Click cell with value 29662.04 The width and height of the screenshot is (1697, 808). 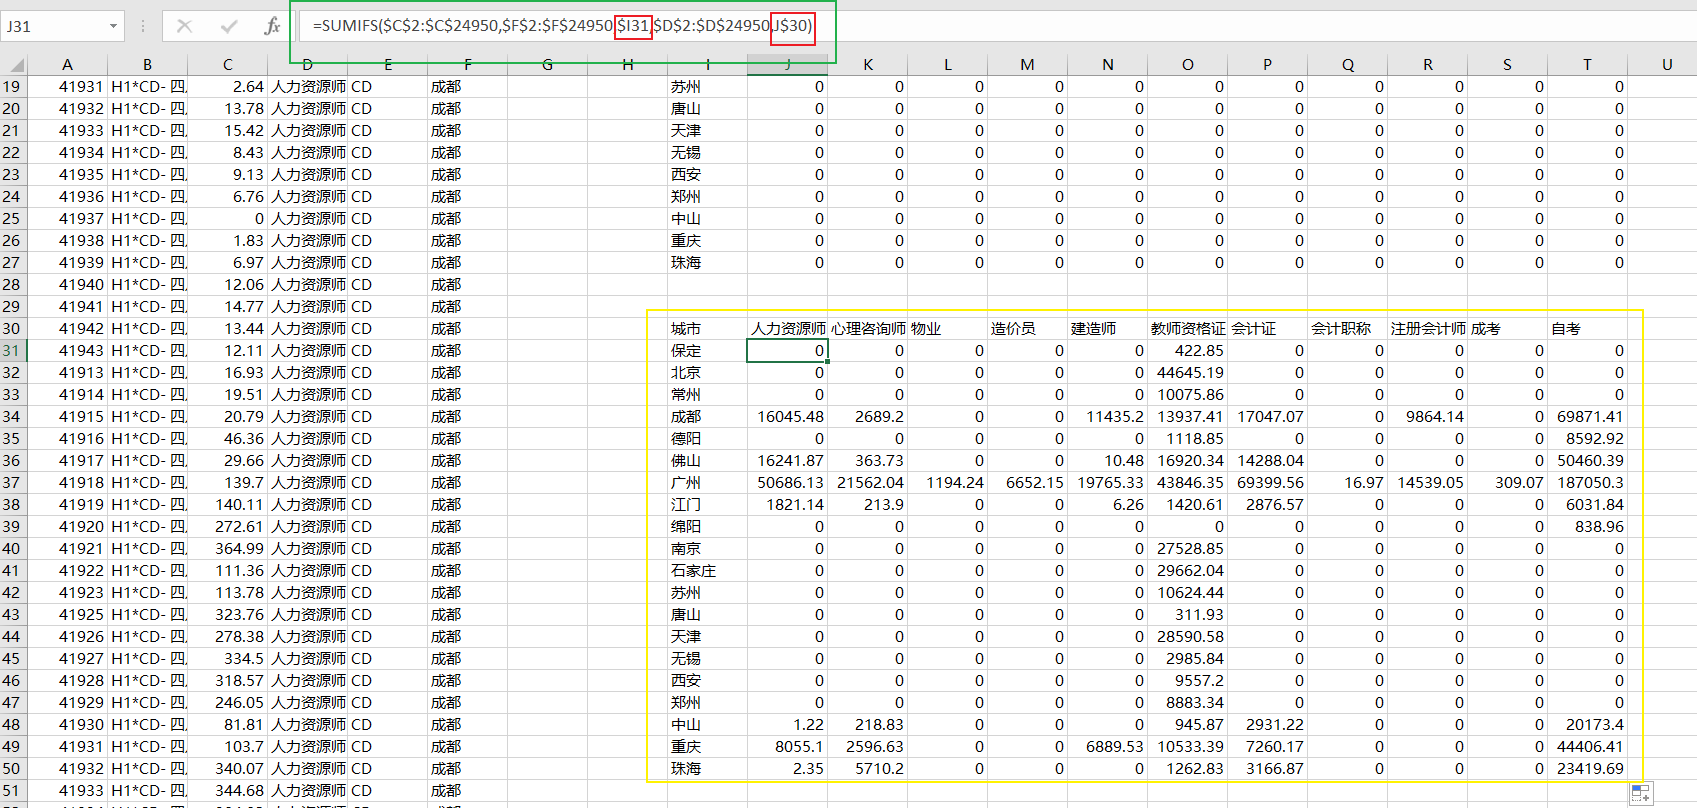tap(1188, 571)
